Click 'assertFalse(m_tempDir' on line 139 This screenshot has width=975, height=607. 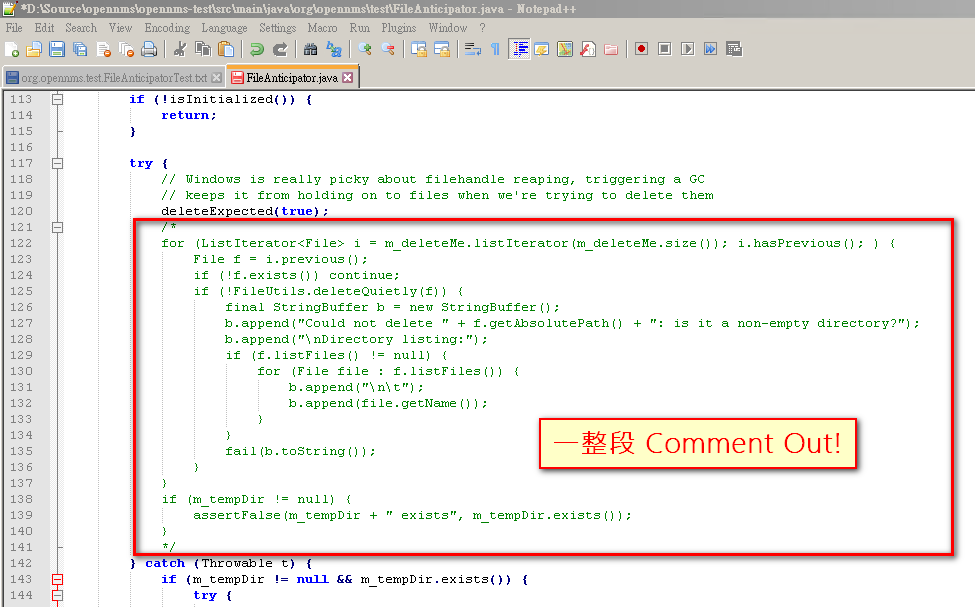[x=277, y=515]
